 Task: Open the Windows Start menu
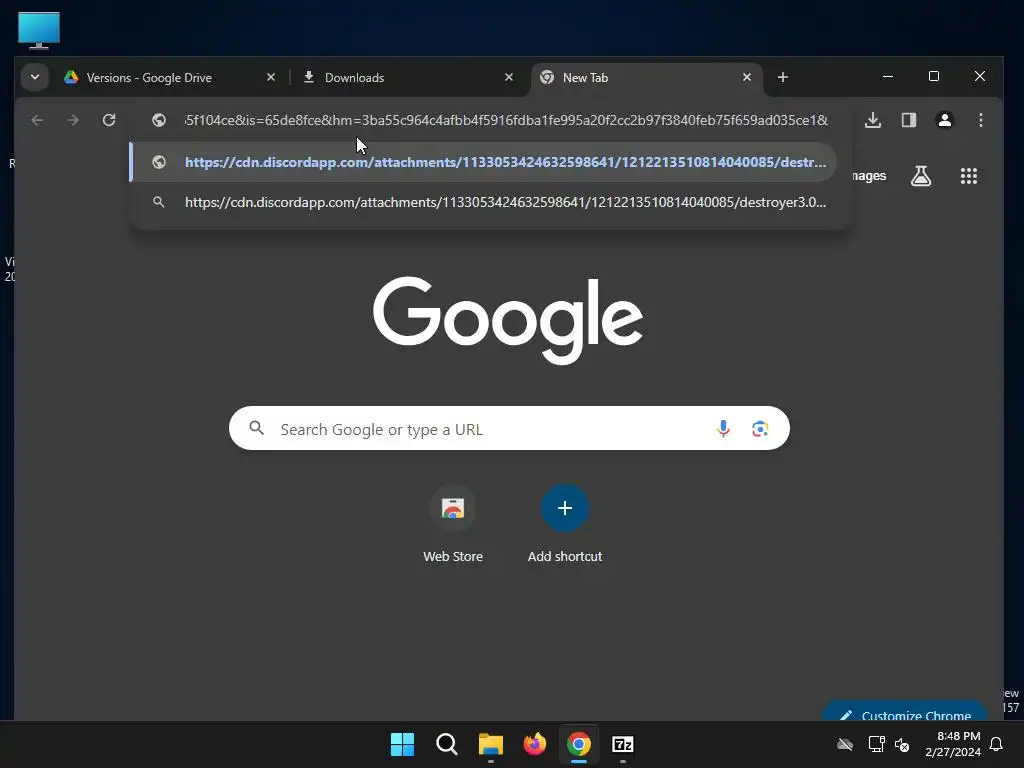coord(402,744)
